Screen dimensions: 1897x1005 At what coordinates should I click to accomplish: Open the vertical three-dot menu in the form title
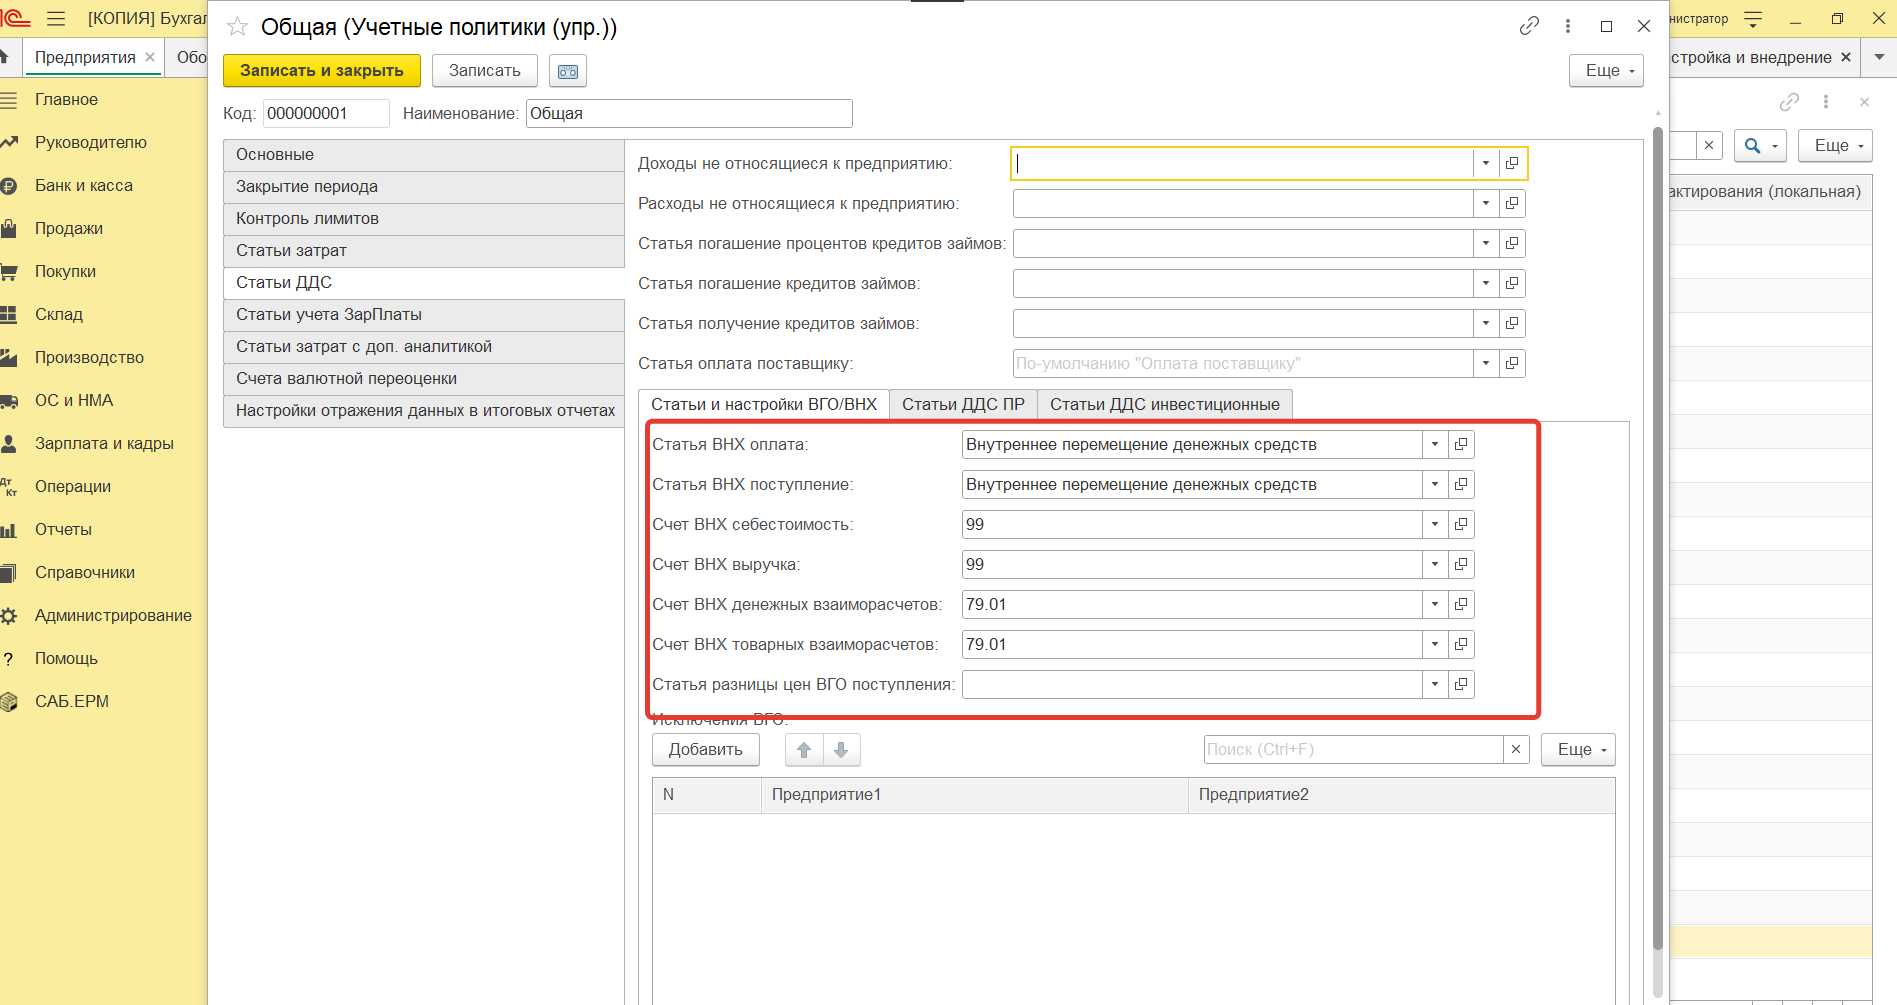pyautogui.click(x=1567, y=27)
